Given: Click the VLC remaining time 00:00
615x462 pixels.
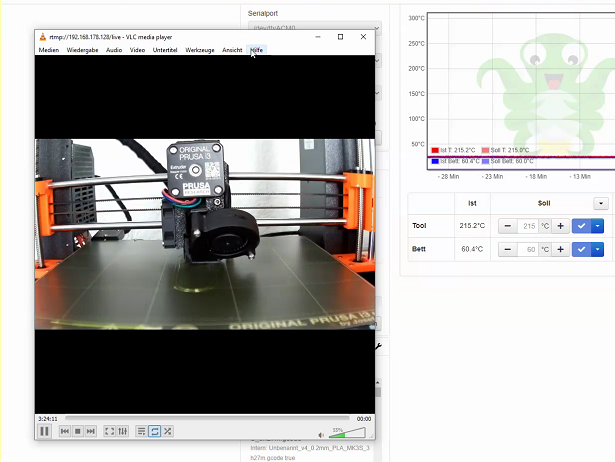Looking at the screenshot, I should point(364,419).
